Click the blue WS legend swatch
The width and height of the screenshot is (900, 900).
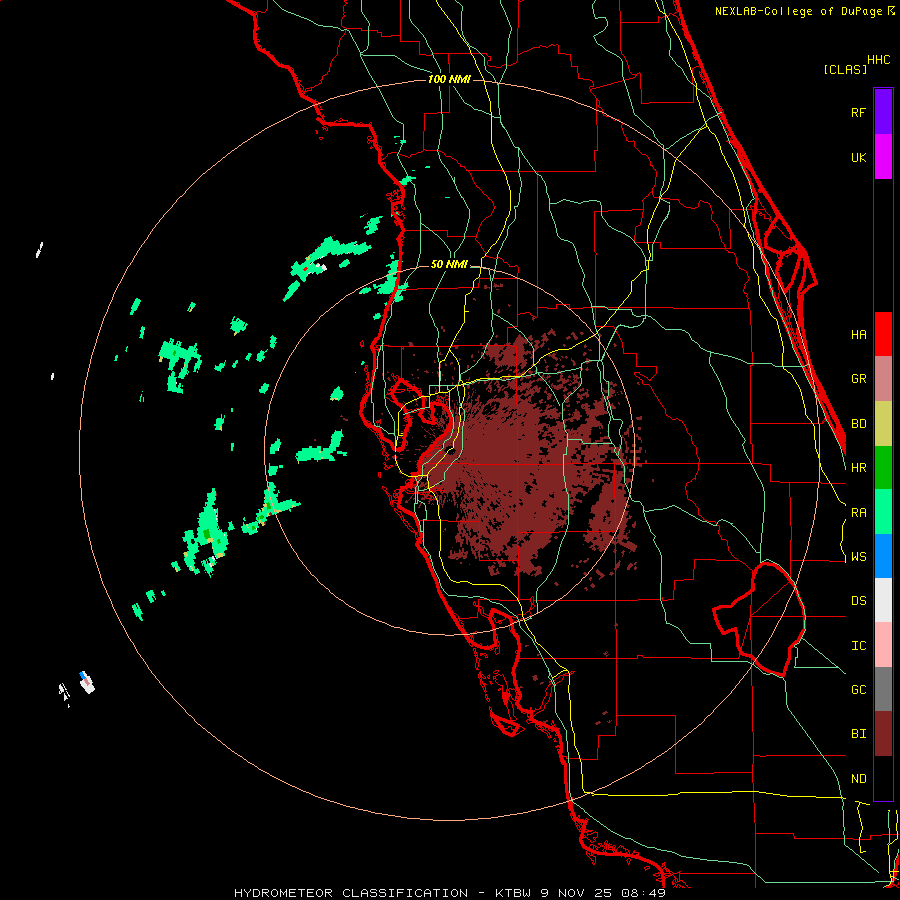883,556
